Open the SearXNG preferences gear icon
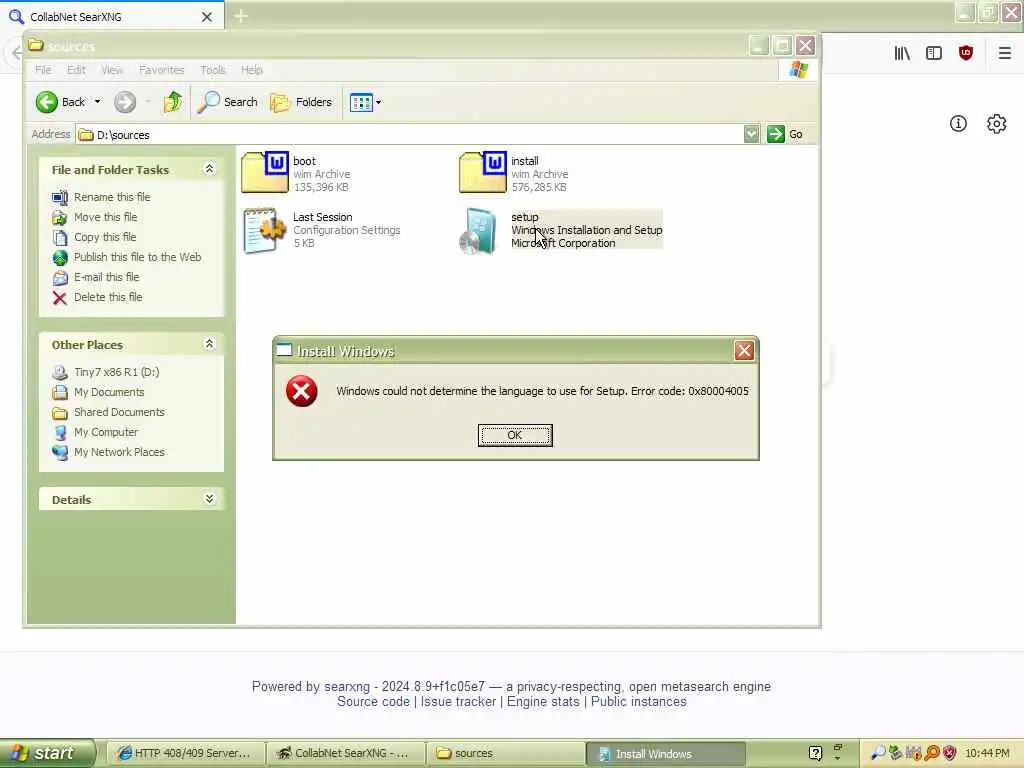Viewport: 1024px width, 768px height. 997,123
